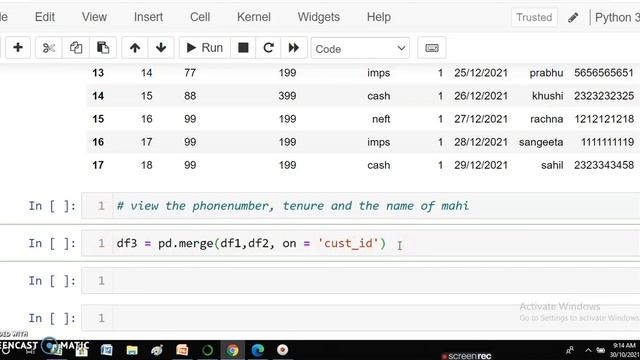Cut selected cells with scissors icon
Image resolution: width=640 pixels, height=360 pixels.
(x=49, y=48)
